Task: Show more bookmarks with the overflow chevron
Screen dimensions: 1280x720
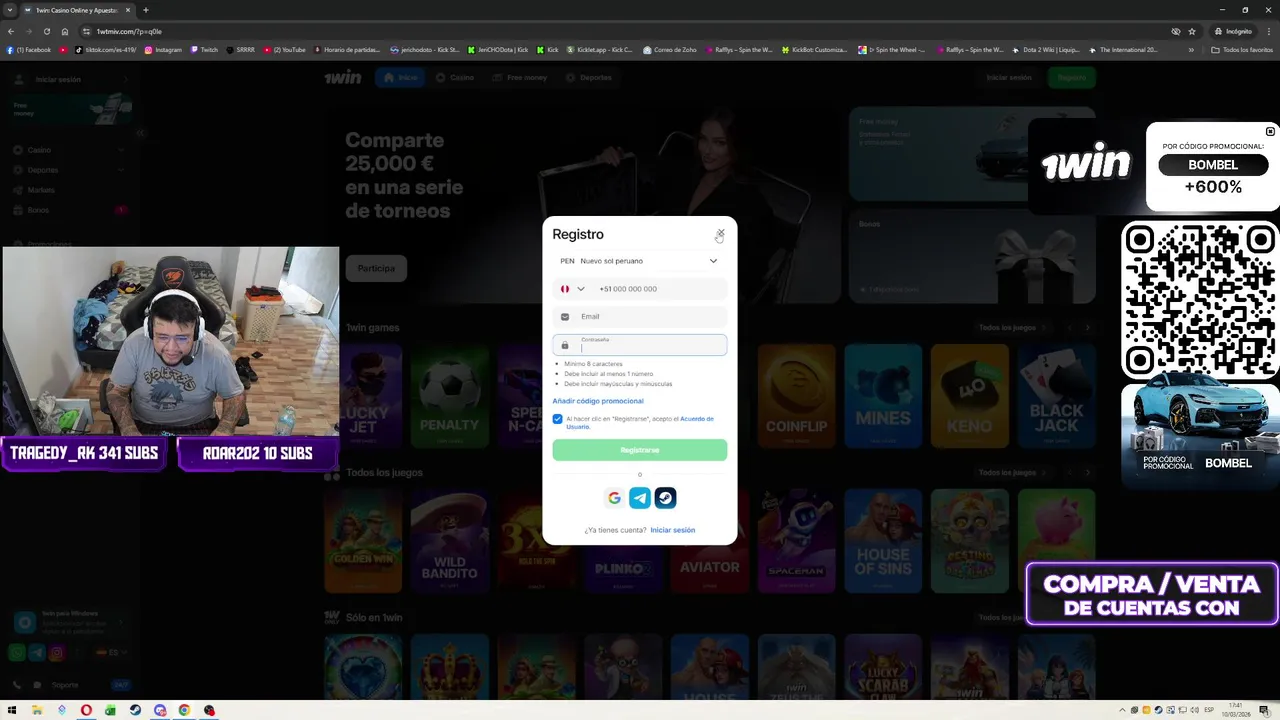Action: 1191,50
